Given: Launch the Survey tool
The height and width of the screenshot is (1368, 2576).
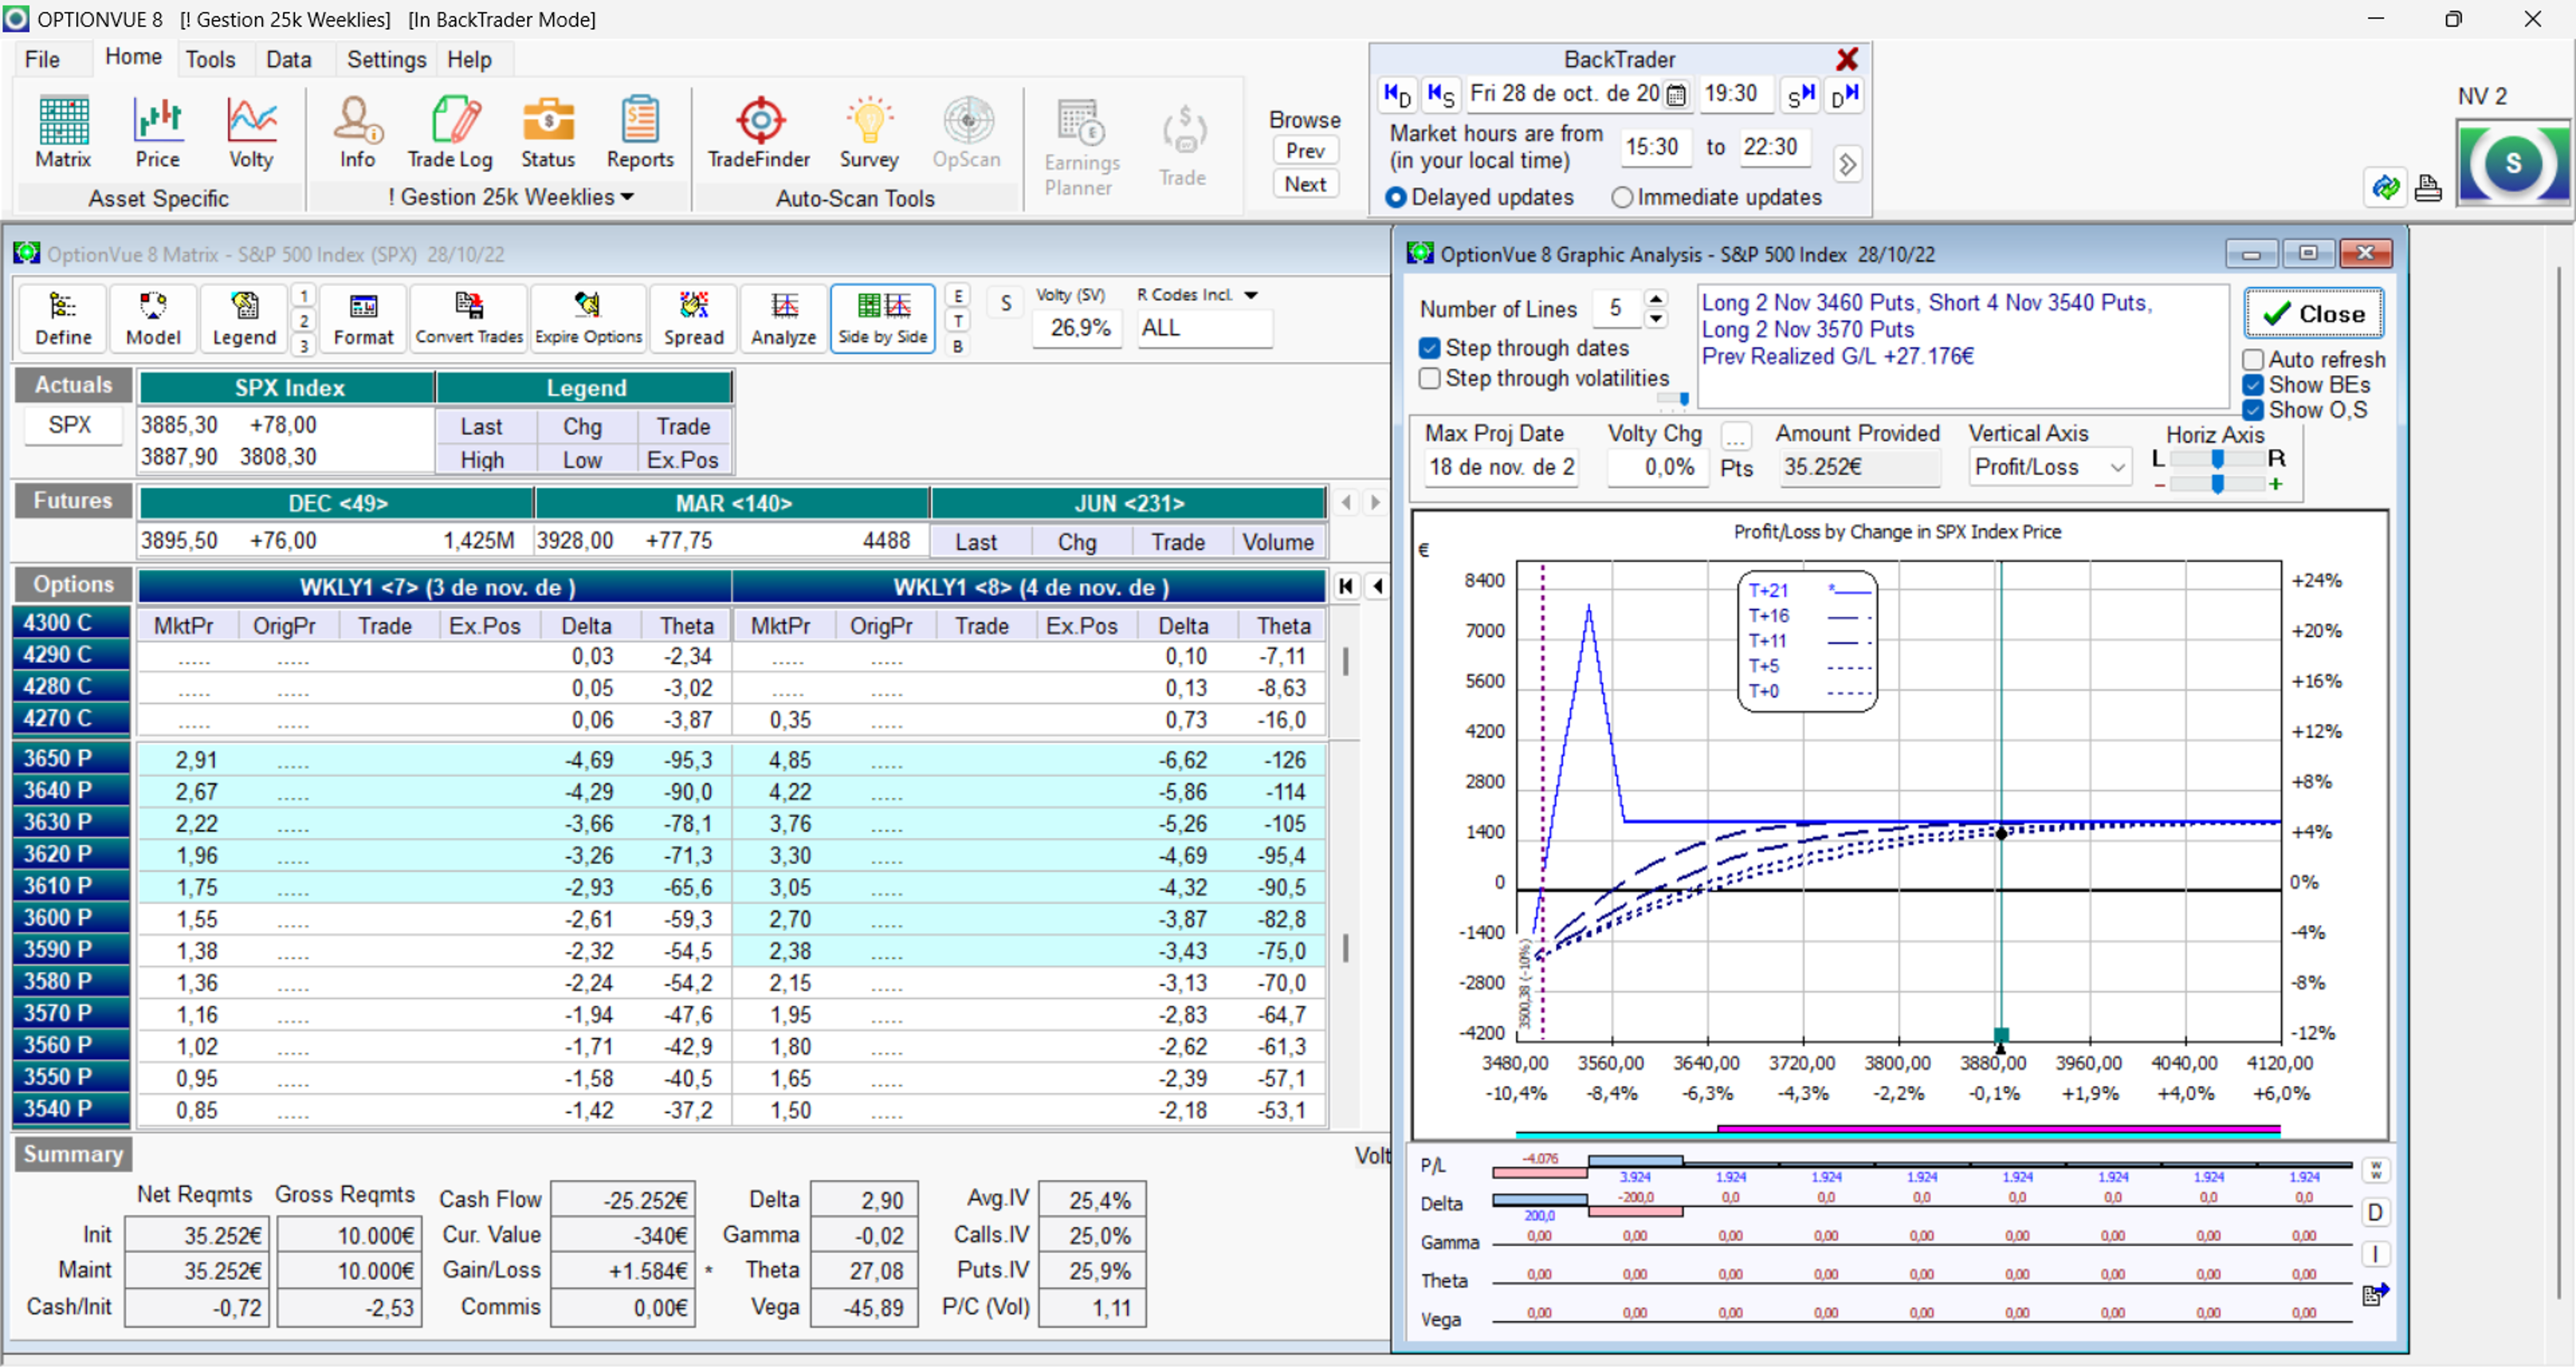Looking at the screenshot, I should coord(869,133).
